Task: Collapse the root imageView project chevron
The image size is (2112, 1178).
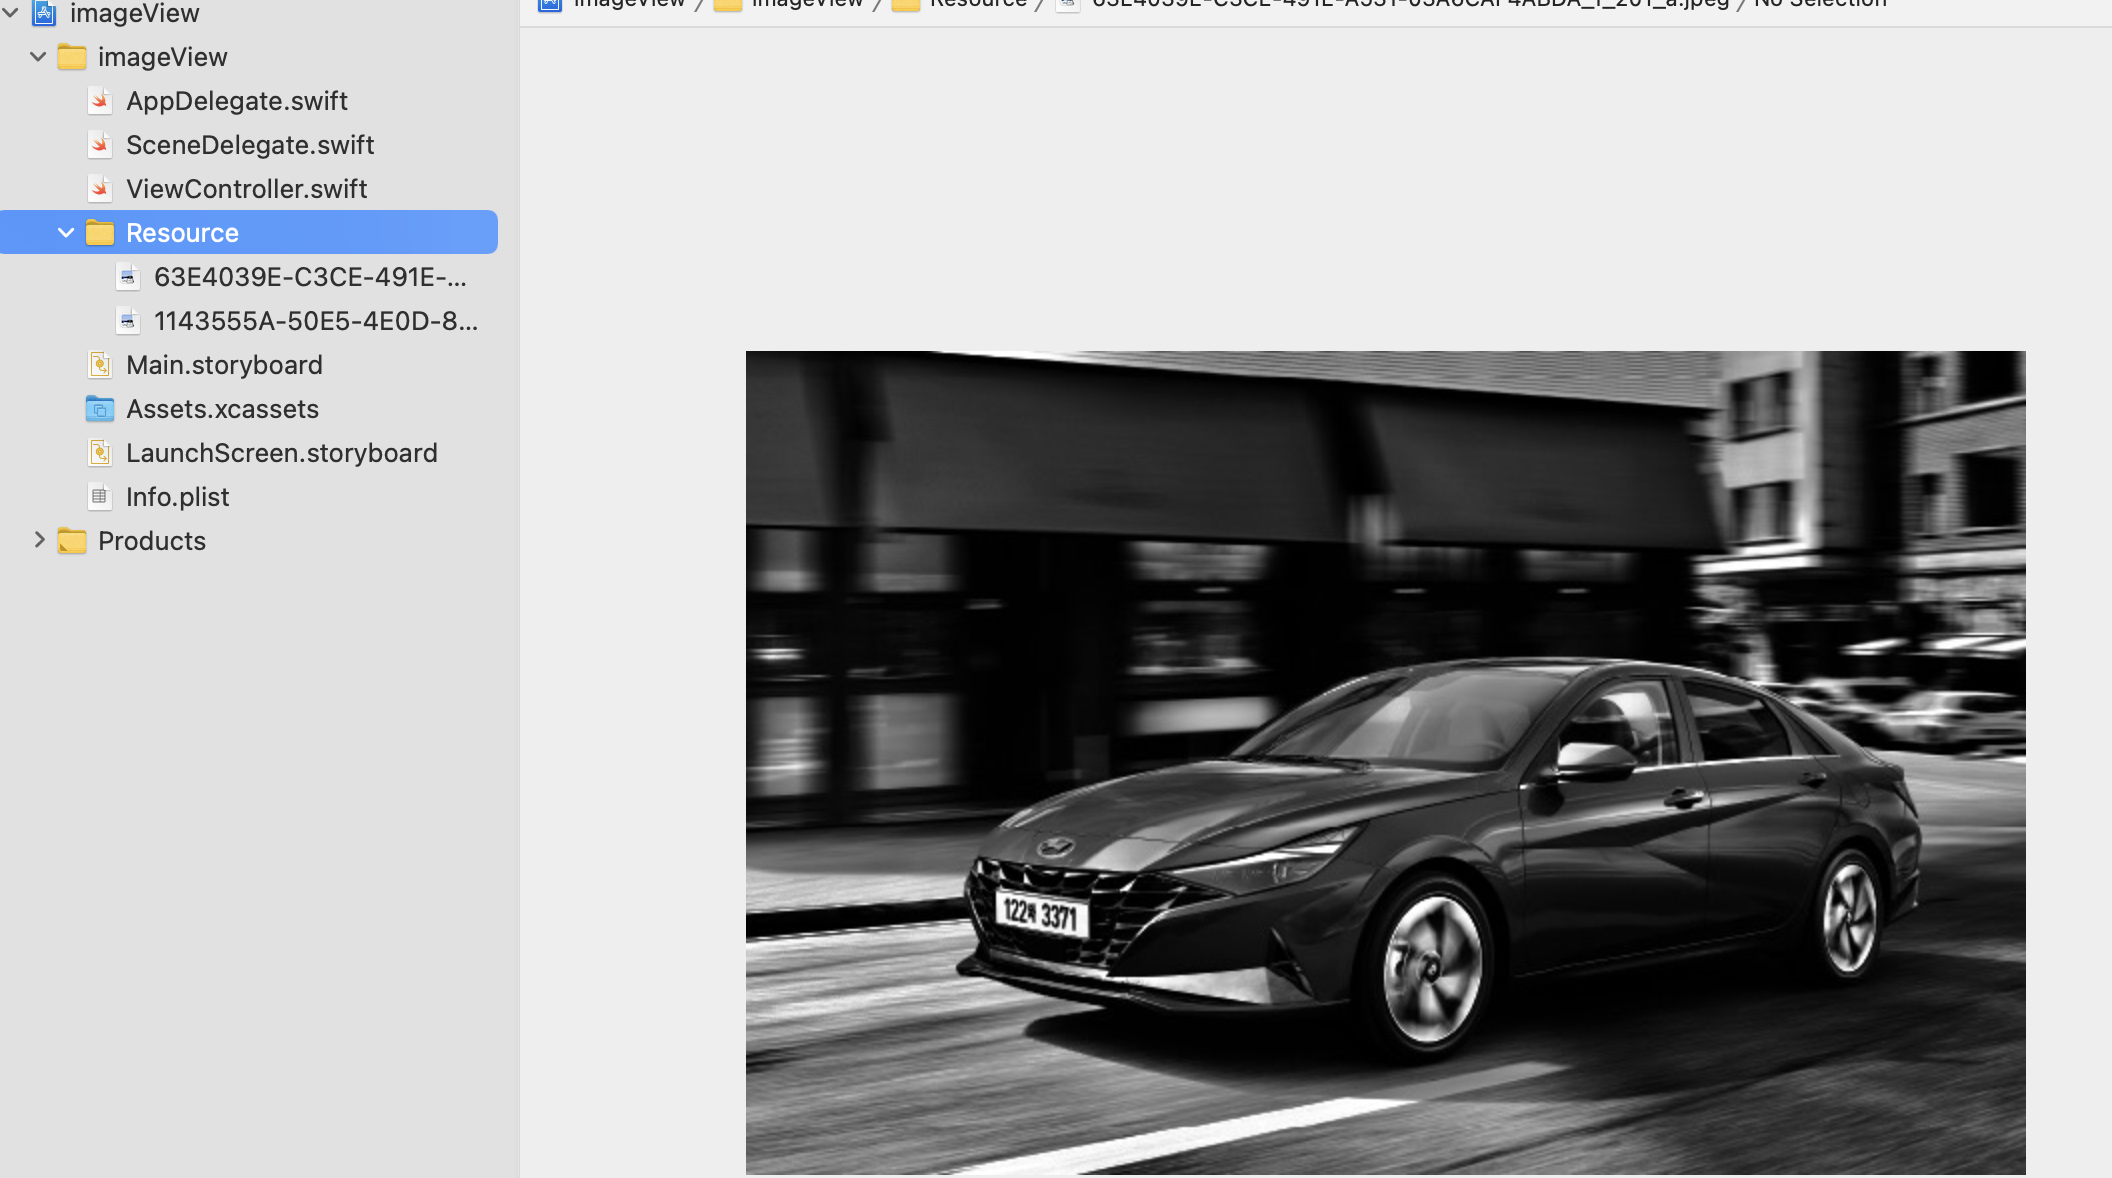Action: pyautogui.click(x=10, y=13)
